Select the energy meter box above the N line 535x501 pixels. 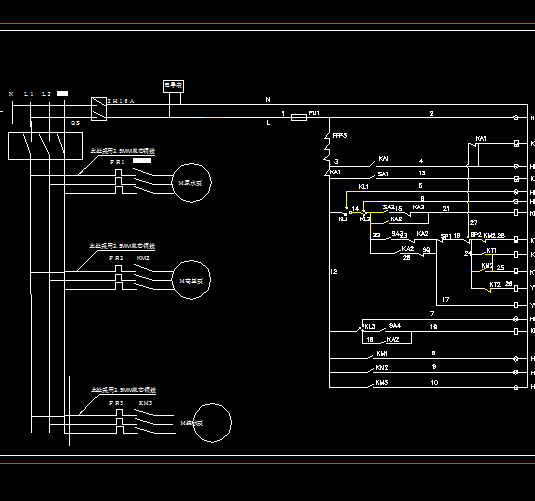coord(173,86)
